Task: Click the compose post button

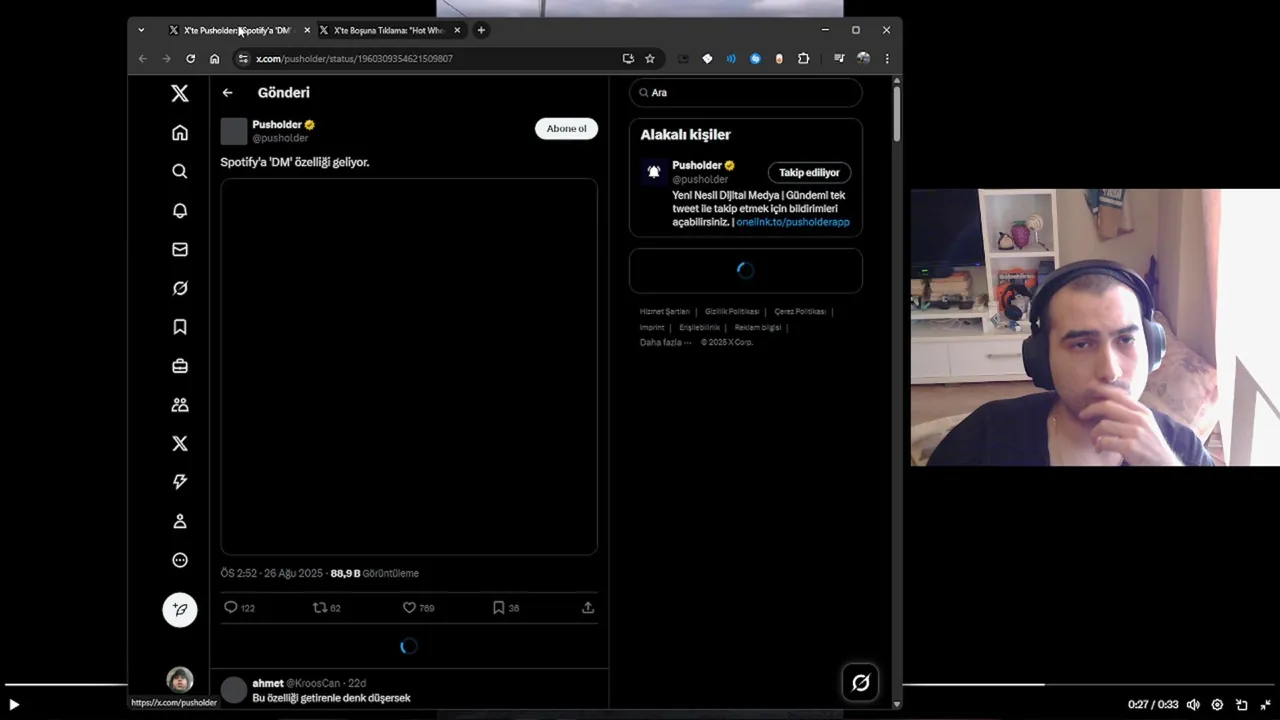Action: pyautogui.click(x=180, y=609)
